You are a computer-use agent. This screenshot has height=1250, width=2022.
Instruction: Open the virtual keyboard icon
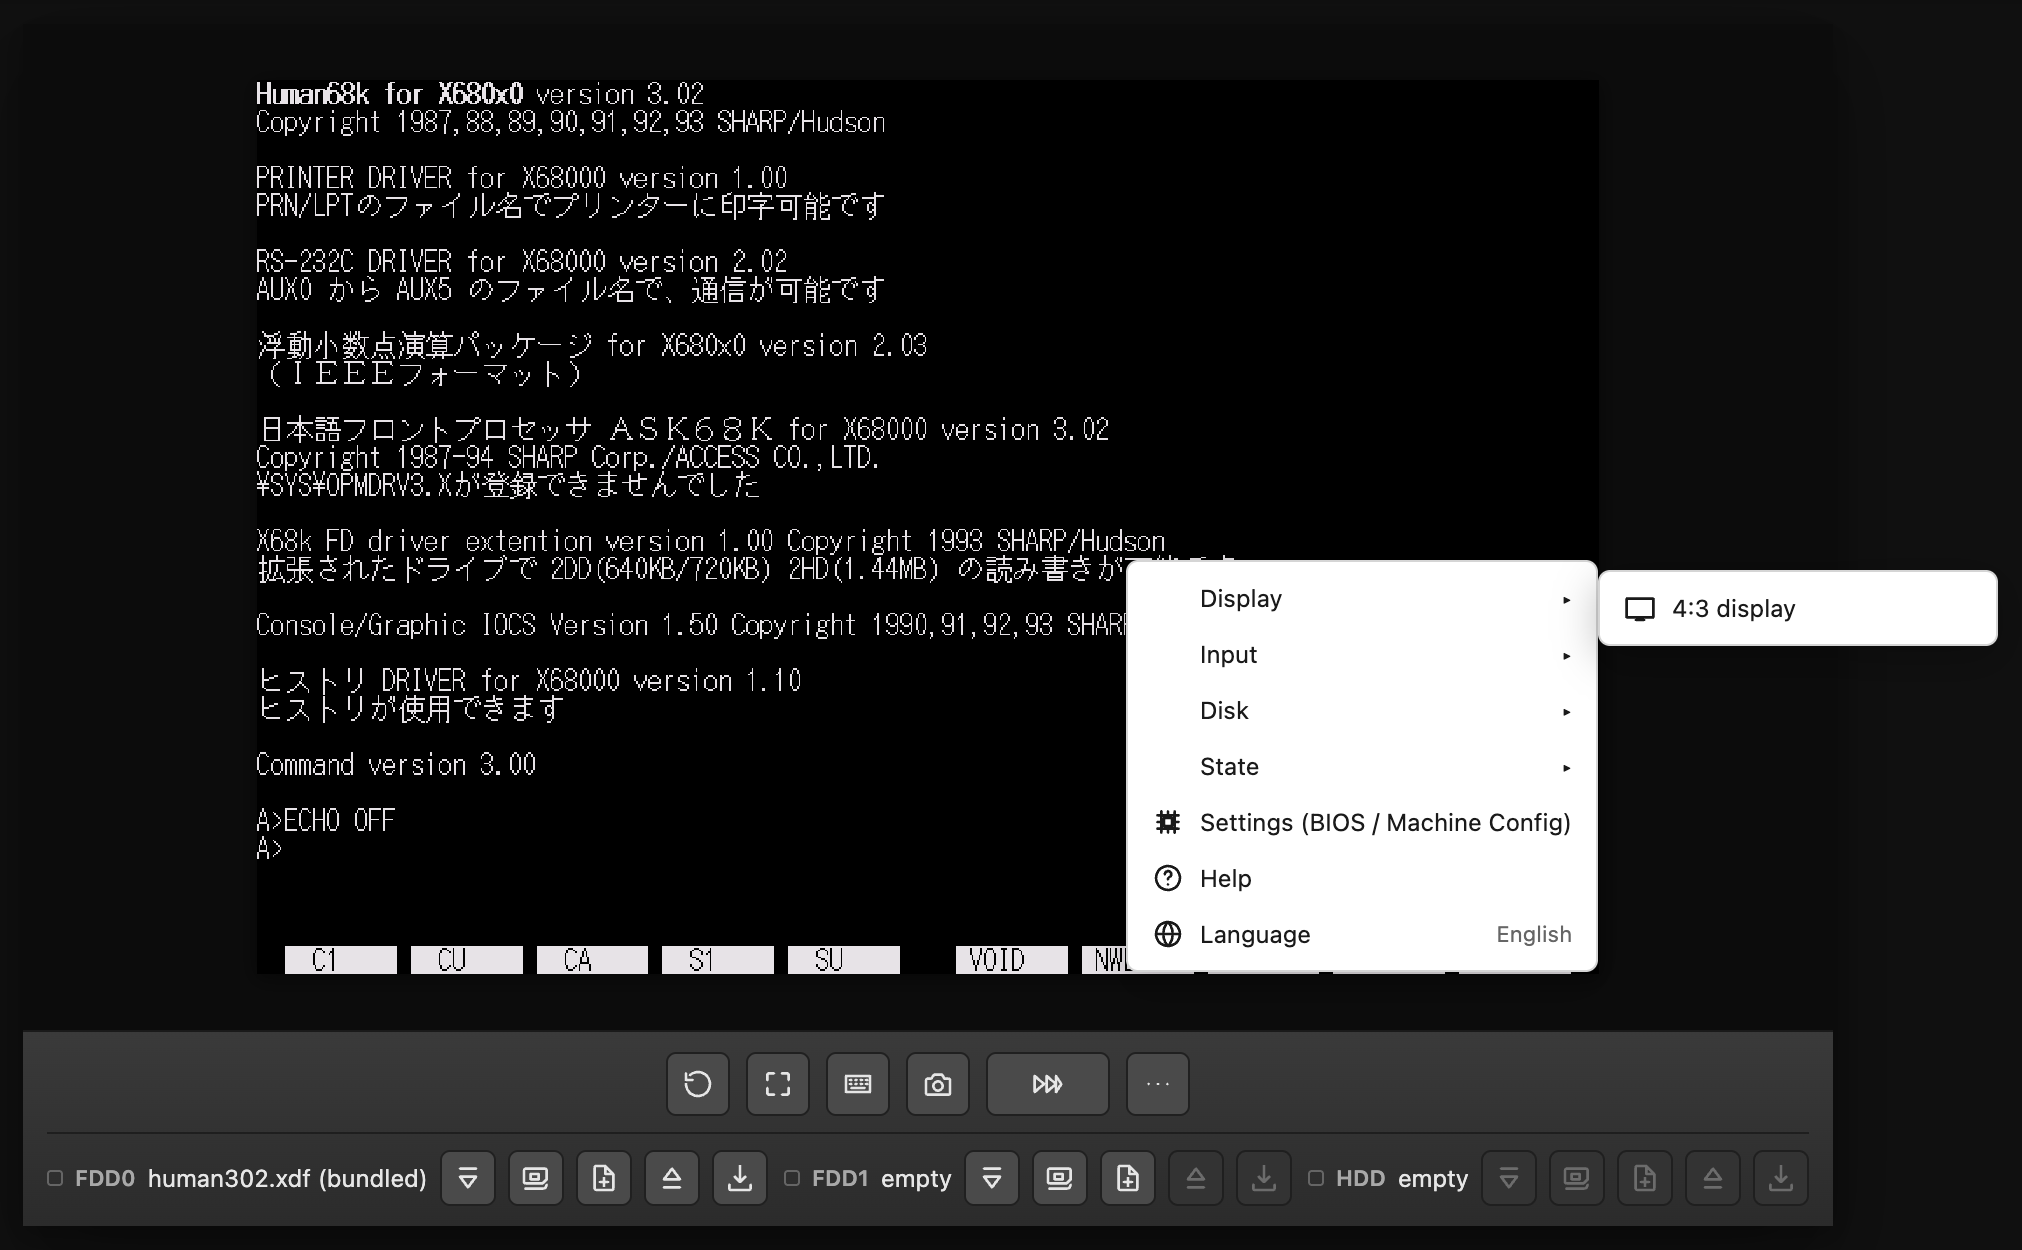point(857,1084)
